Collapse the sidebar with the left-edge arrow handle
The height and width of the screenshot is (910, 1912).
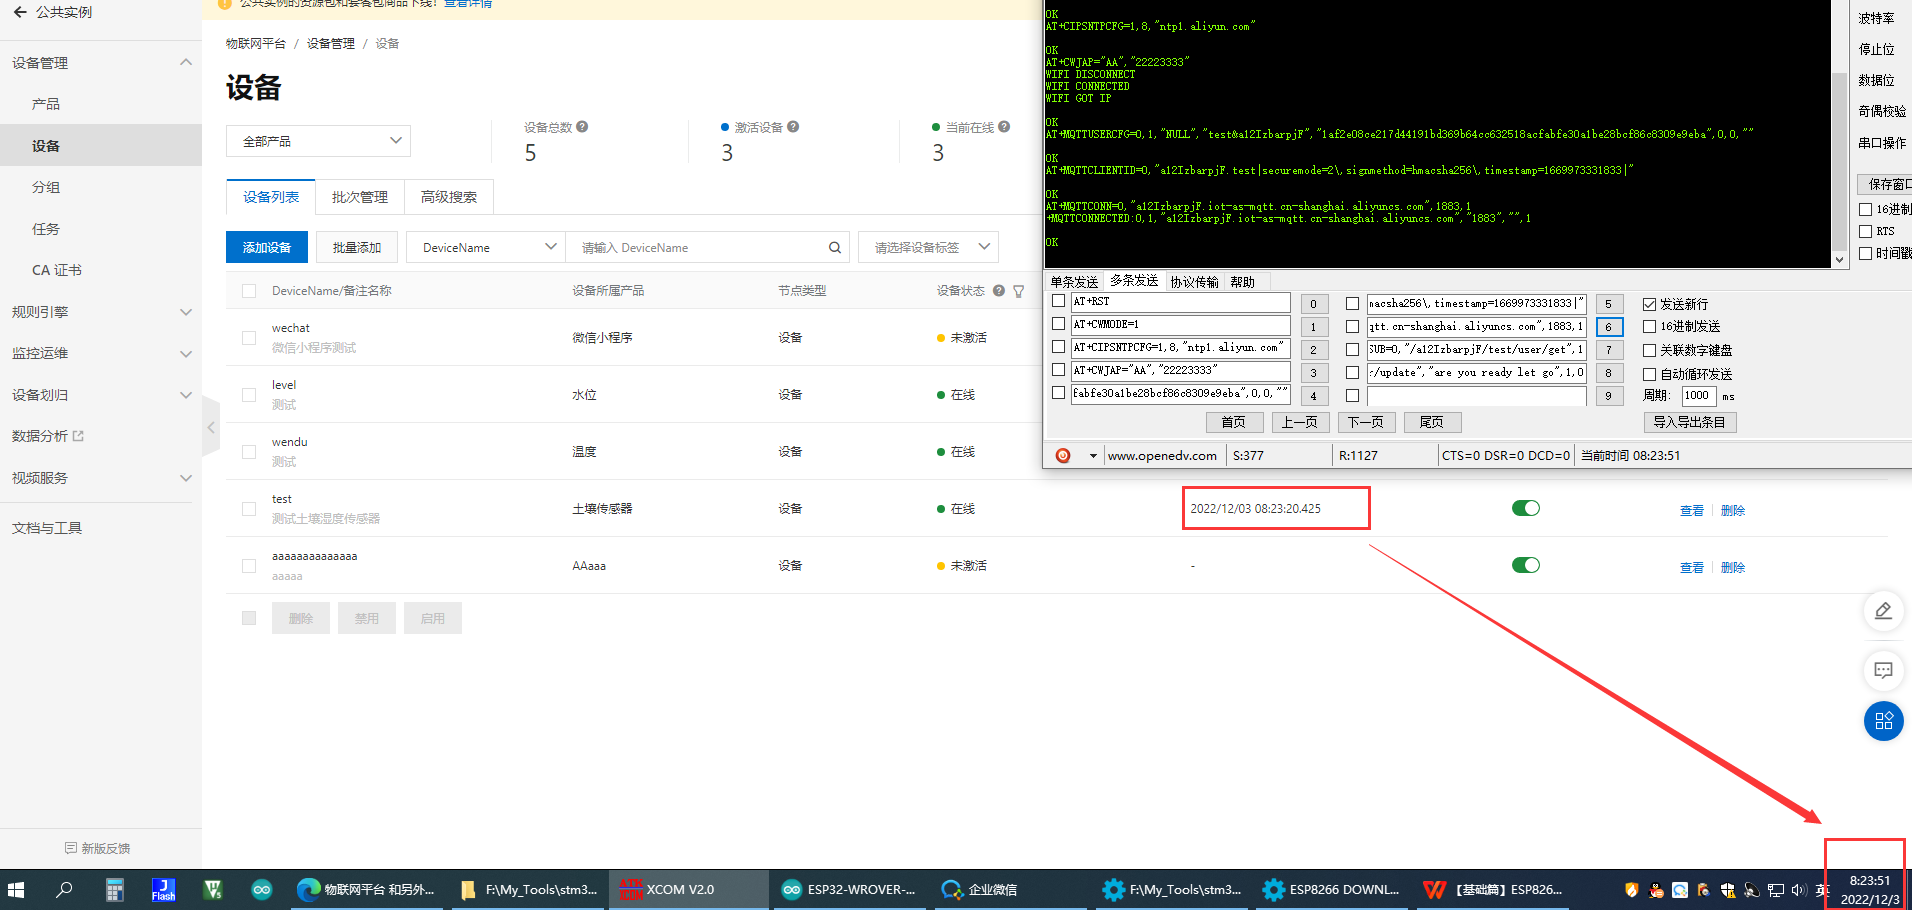(211, 427)
